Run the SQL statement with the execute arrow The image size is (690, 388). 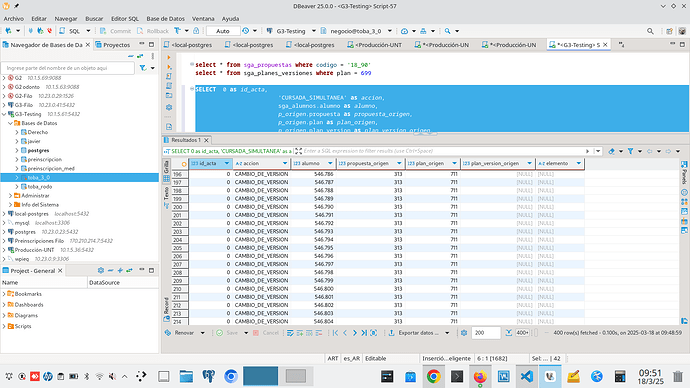pos(169,57)
